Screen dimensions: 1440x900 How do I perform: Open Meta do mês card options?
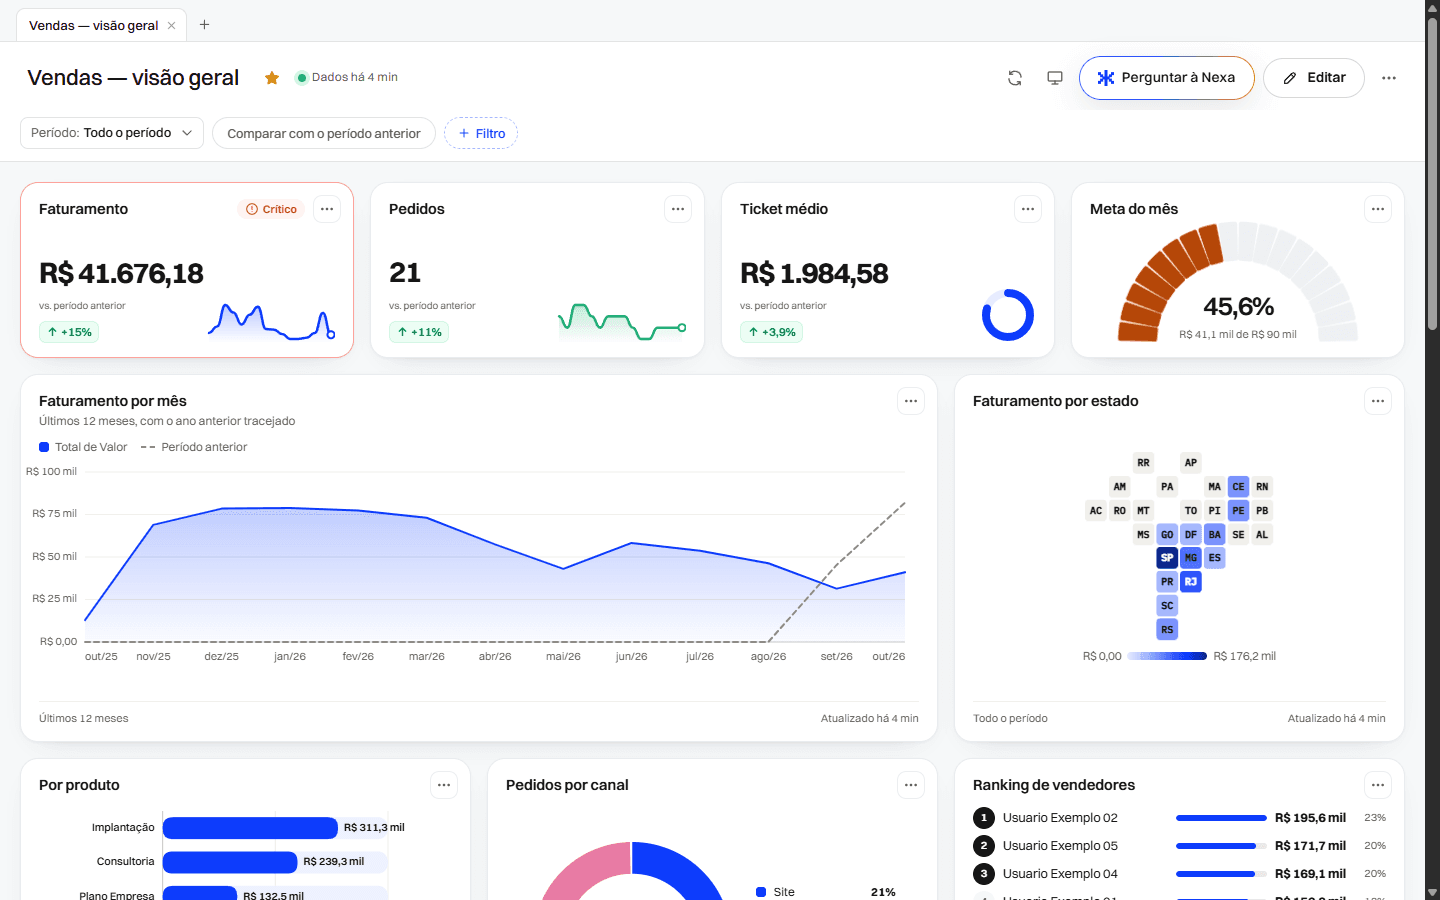pos(1378,209)
